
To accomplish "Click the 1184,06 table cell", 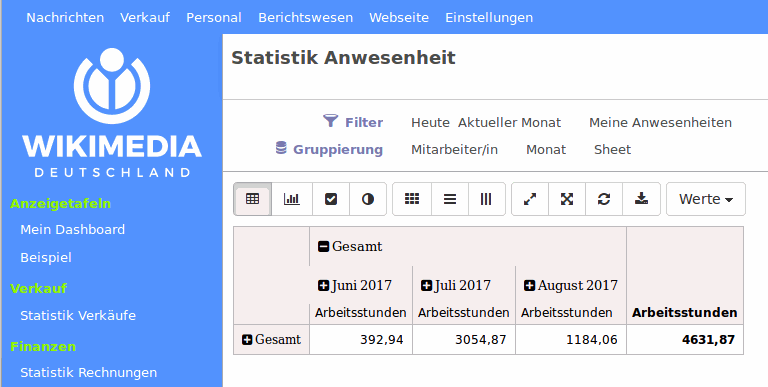I will click(571, 339).
